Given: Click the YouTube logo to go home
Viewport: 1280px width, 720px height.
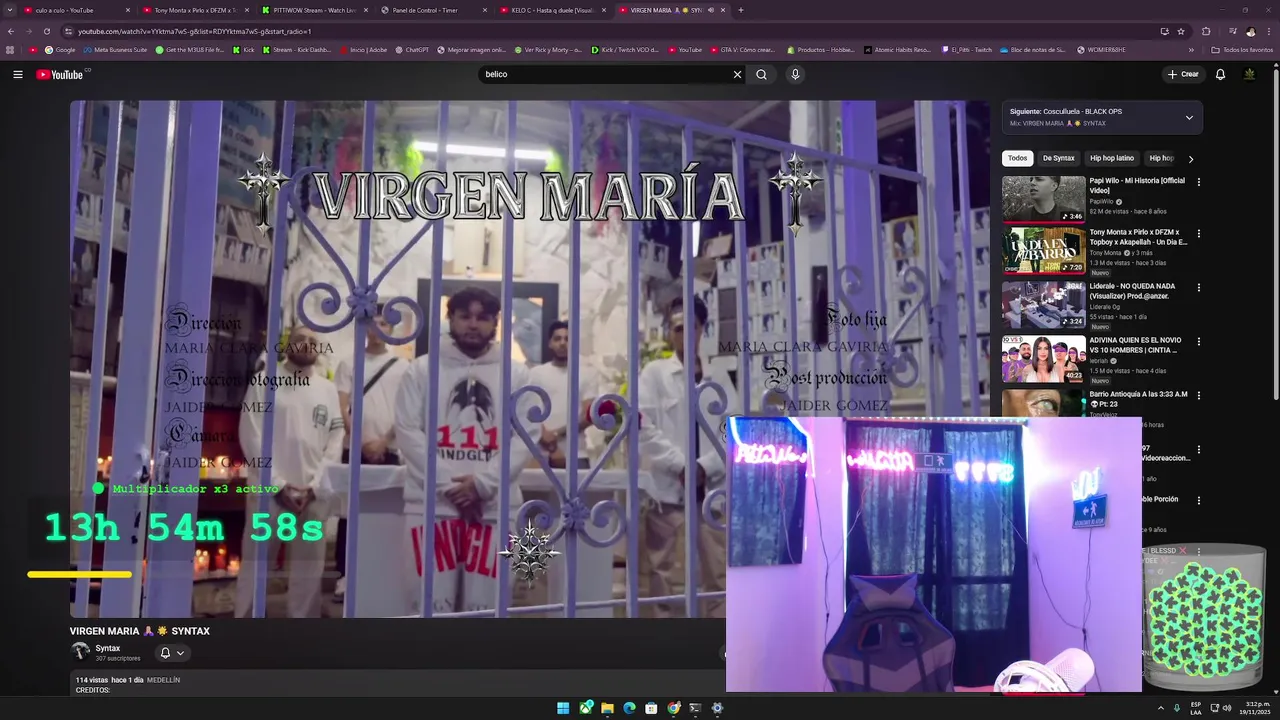Looking at the screenshot, I should (x=60, y=75).
